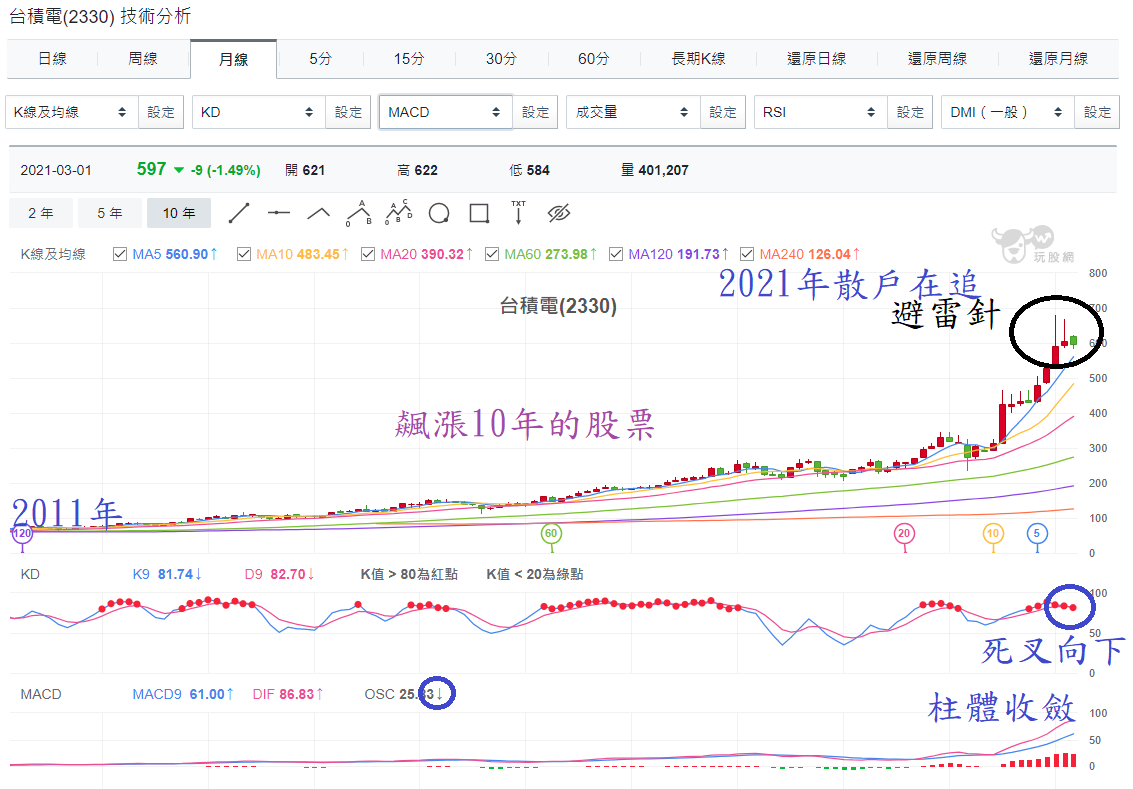Image resolution: width=1133 pixels, height=789 pixels.
Task: Set chart range to 10 年
Action: 178,213
